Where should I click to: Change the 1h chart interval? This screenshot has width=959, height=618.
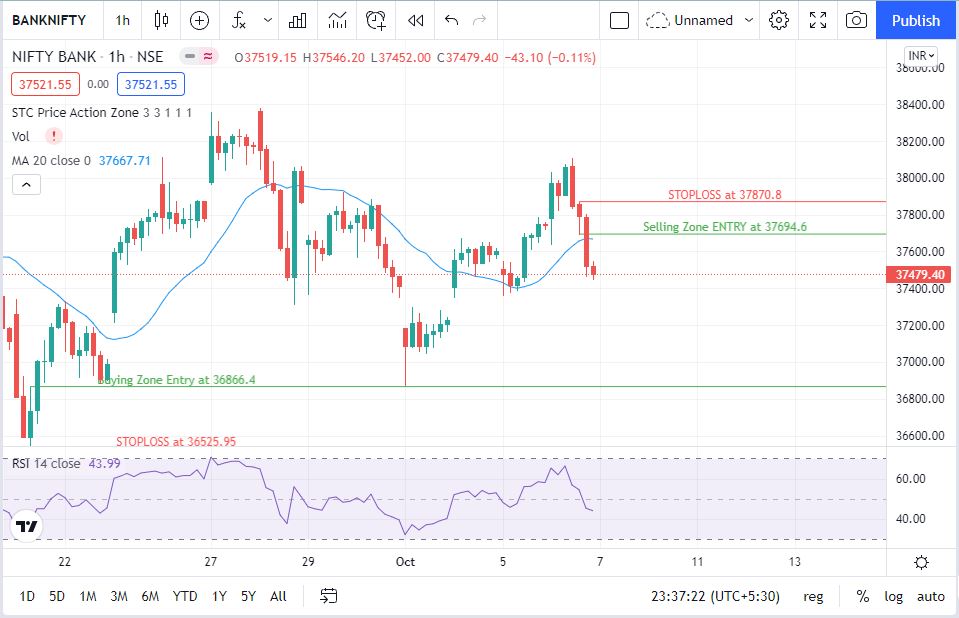tap(122, 20)
